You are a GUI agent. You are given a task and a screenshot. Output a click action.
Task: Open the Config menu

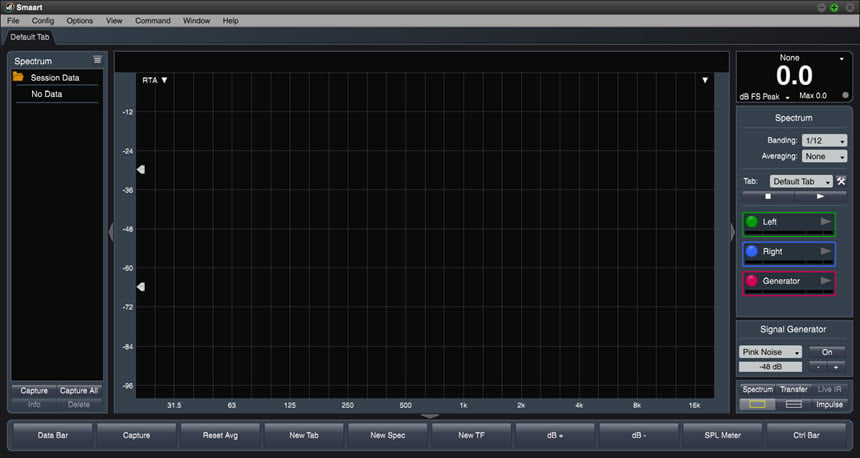[43, 20]
